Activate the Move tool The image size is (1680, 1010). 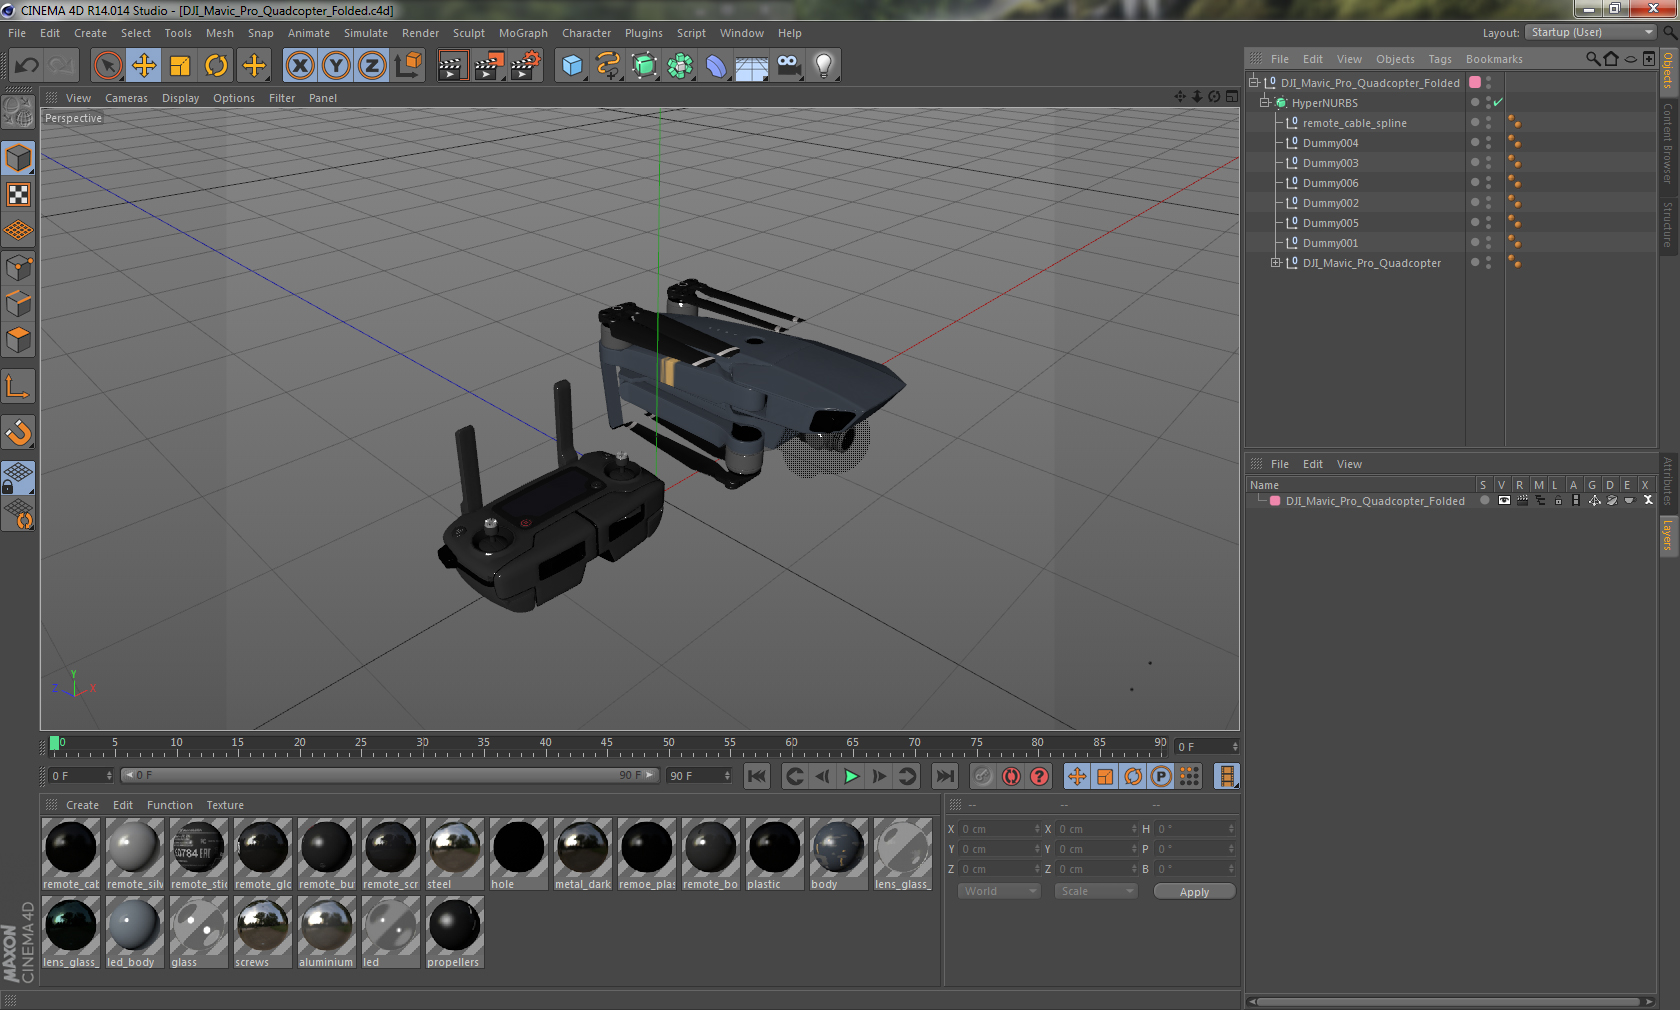coord(144,66)
